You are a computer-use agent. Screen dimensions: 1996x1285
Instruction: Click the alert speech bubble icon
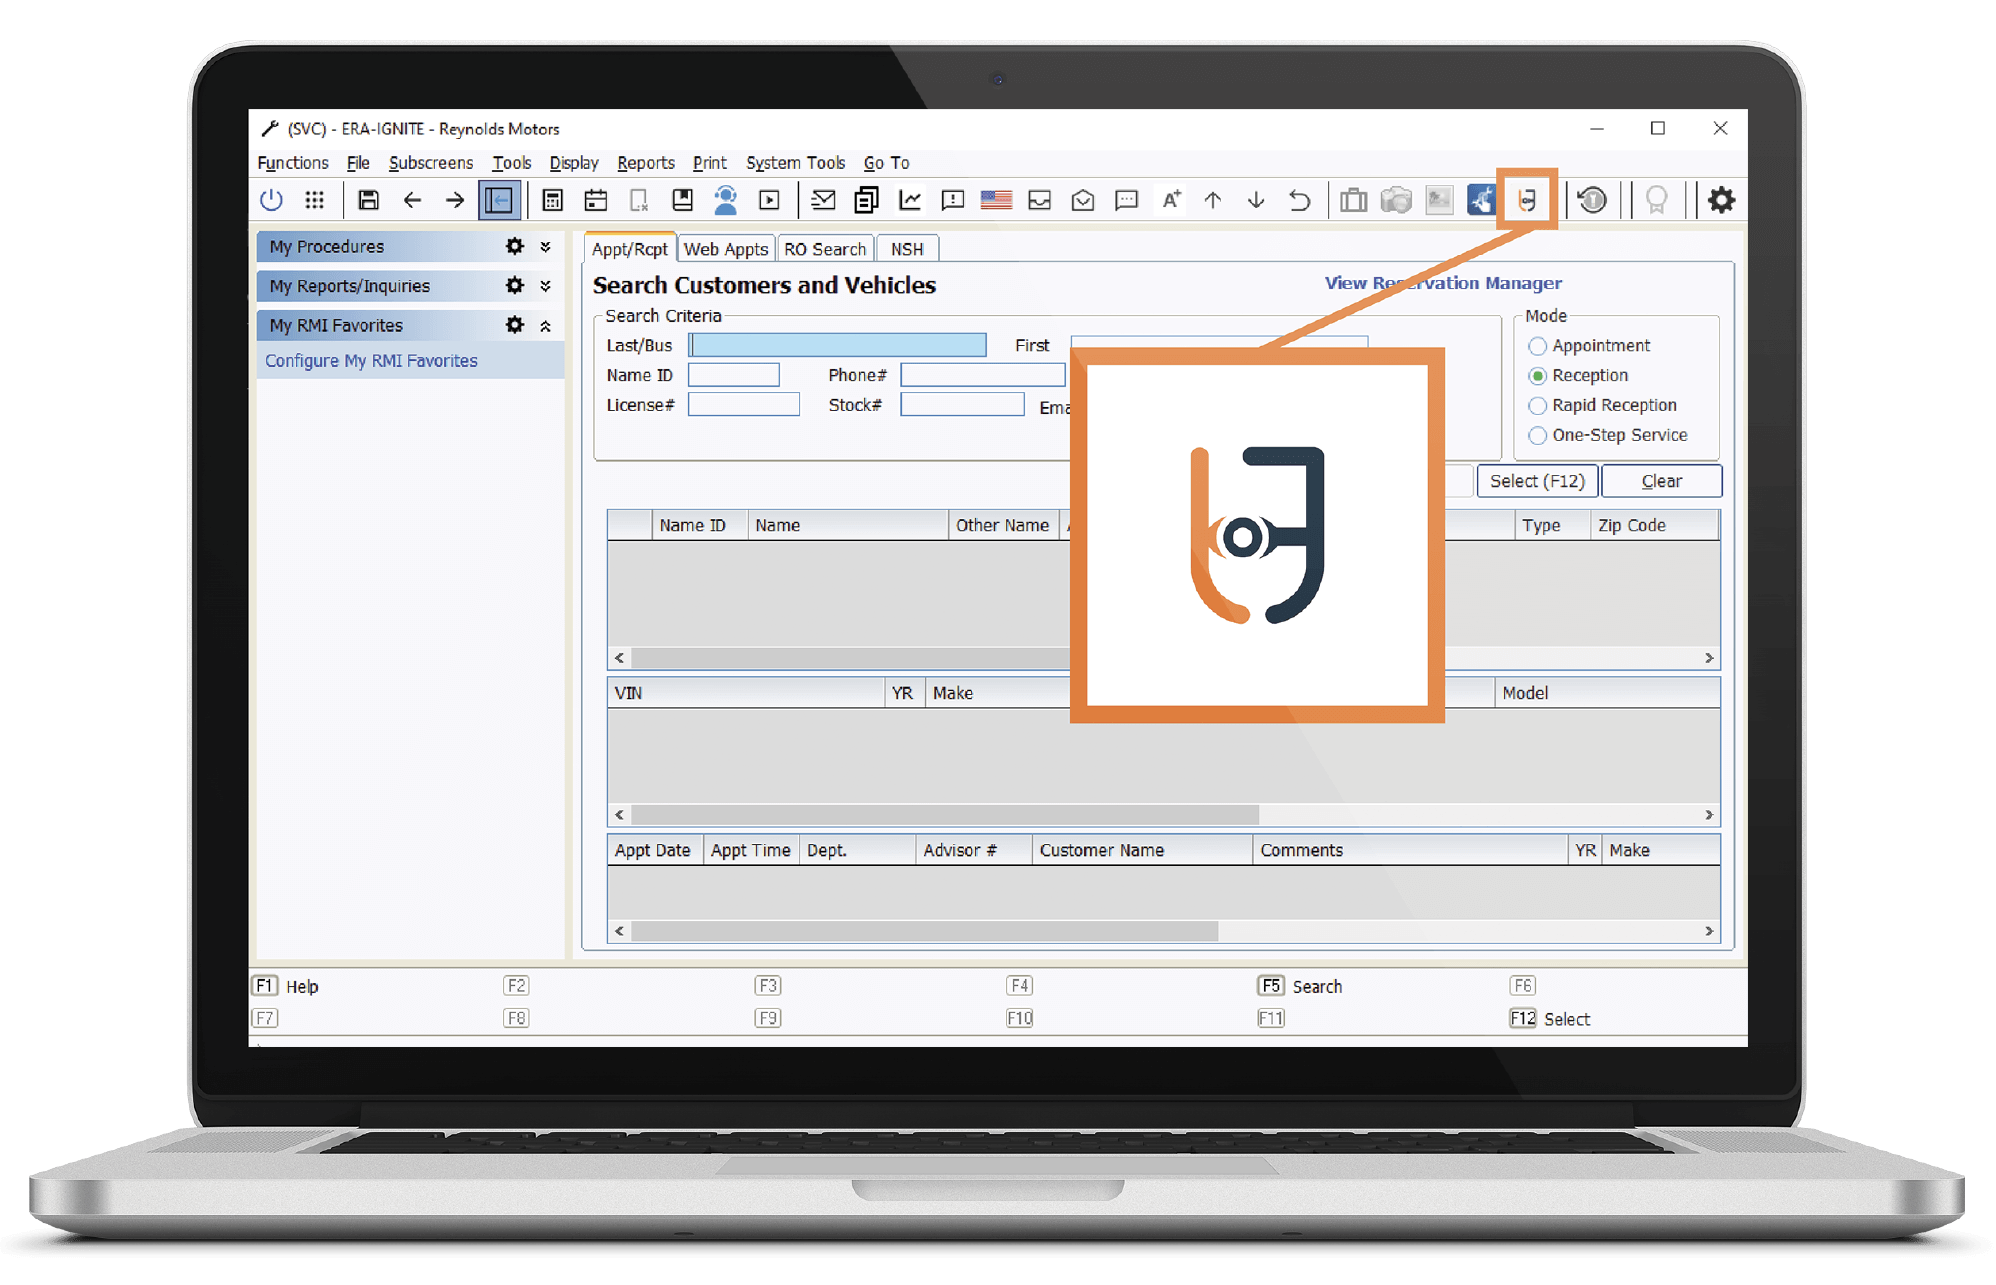click(x=953, y=200)
